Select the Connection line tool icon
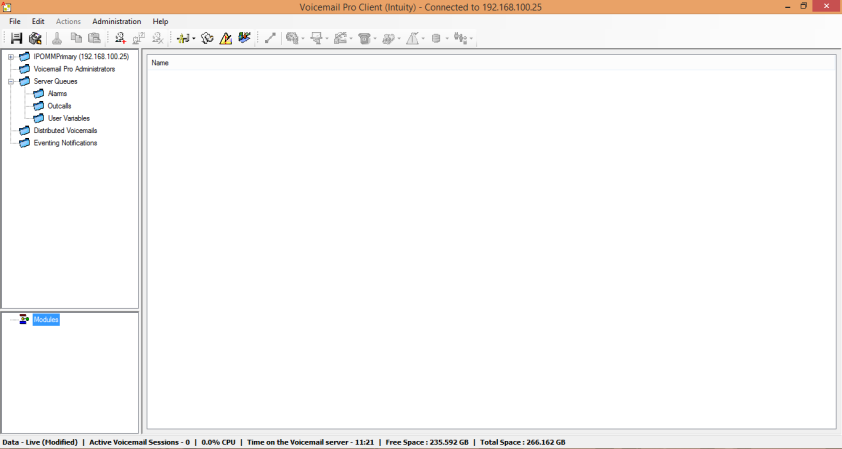The height and width of the screenshot is (449, 842). [x=270, y=38]
